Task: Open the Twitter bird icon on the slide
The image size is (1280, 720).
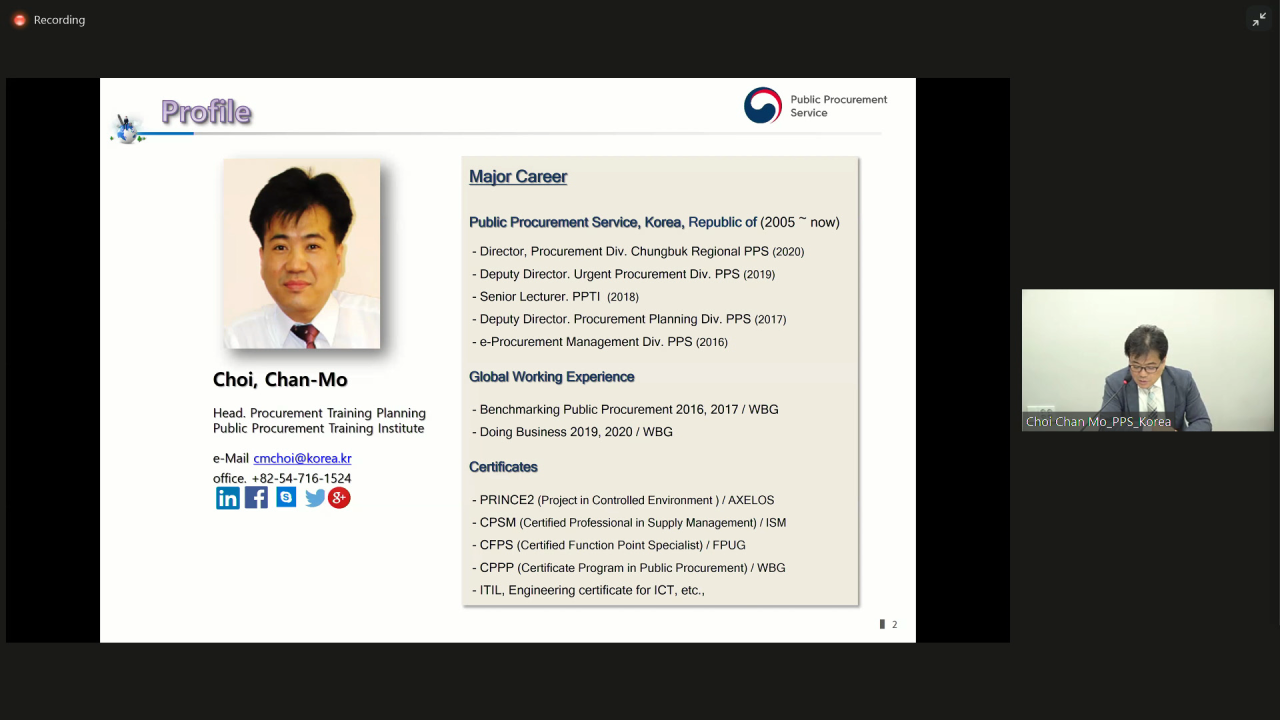Action: click(x=315, y=498)
